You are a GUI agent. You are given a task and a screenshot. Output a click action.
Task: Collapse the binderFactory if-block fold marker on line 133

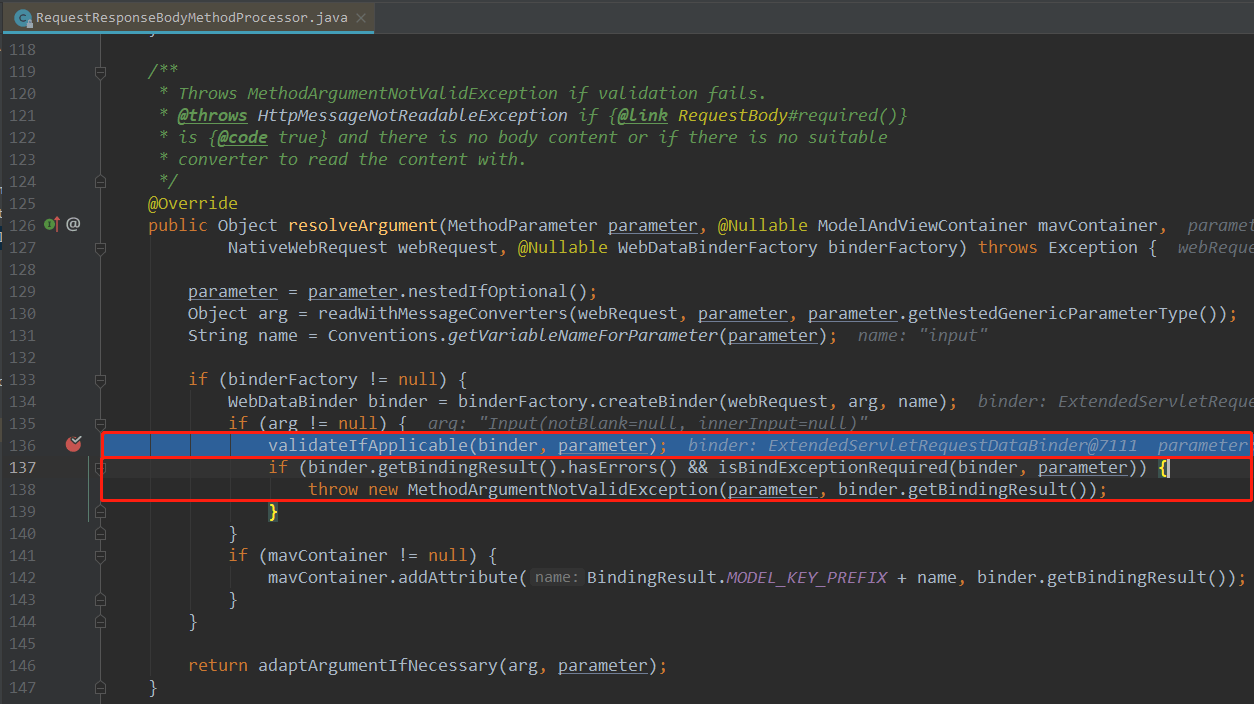click(99, 379)
